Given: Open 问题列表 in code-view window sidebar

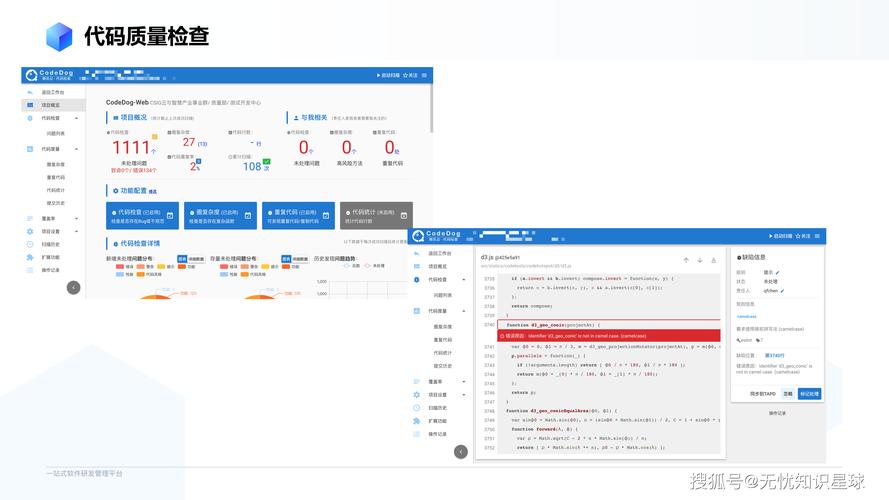Looking at the screenshot, I should tap(443, 295).
